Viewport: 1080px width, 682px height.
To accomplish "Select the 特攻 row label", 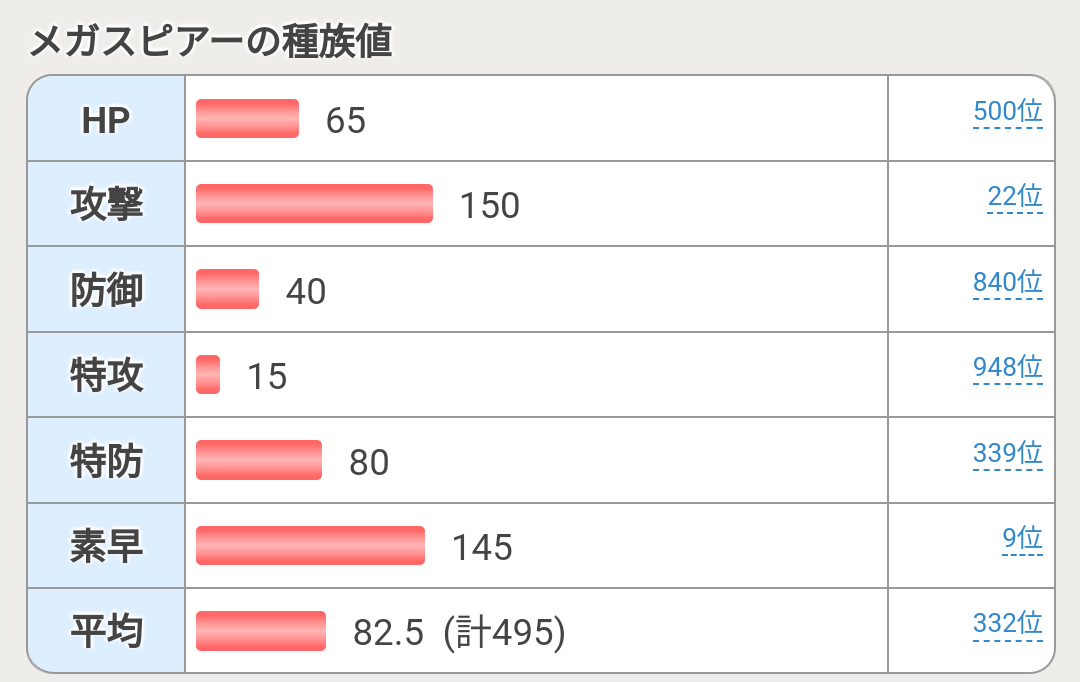I will click(107, 375).
